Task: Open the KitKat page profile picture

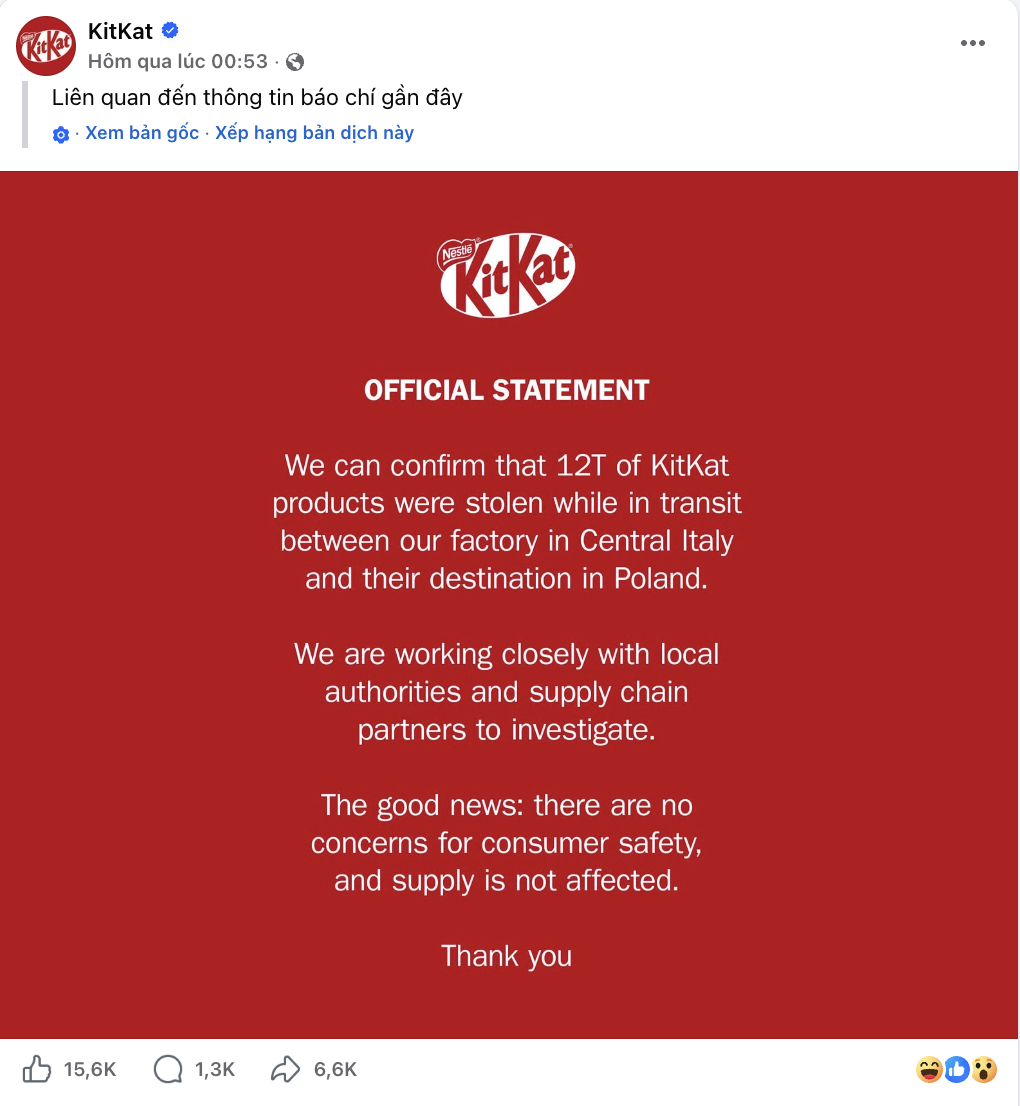Action: coord(46,46)
